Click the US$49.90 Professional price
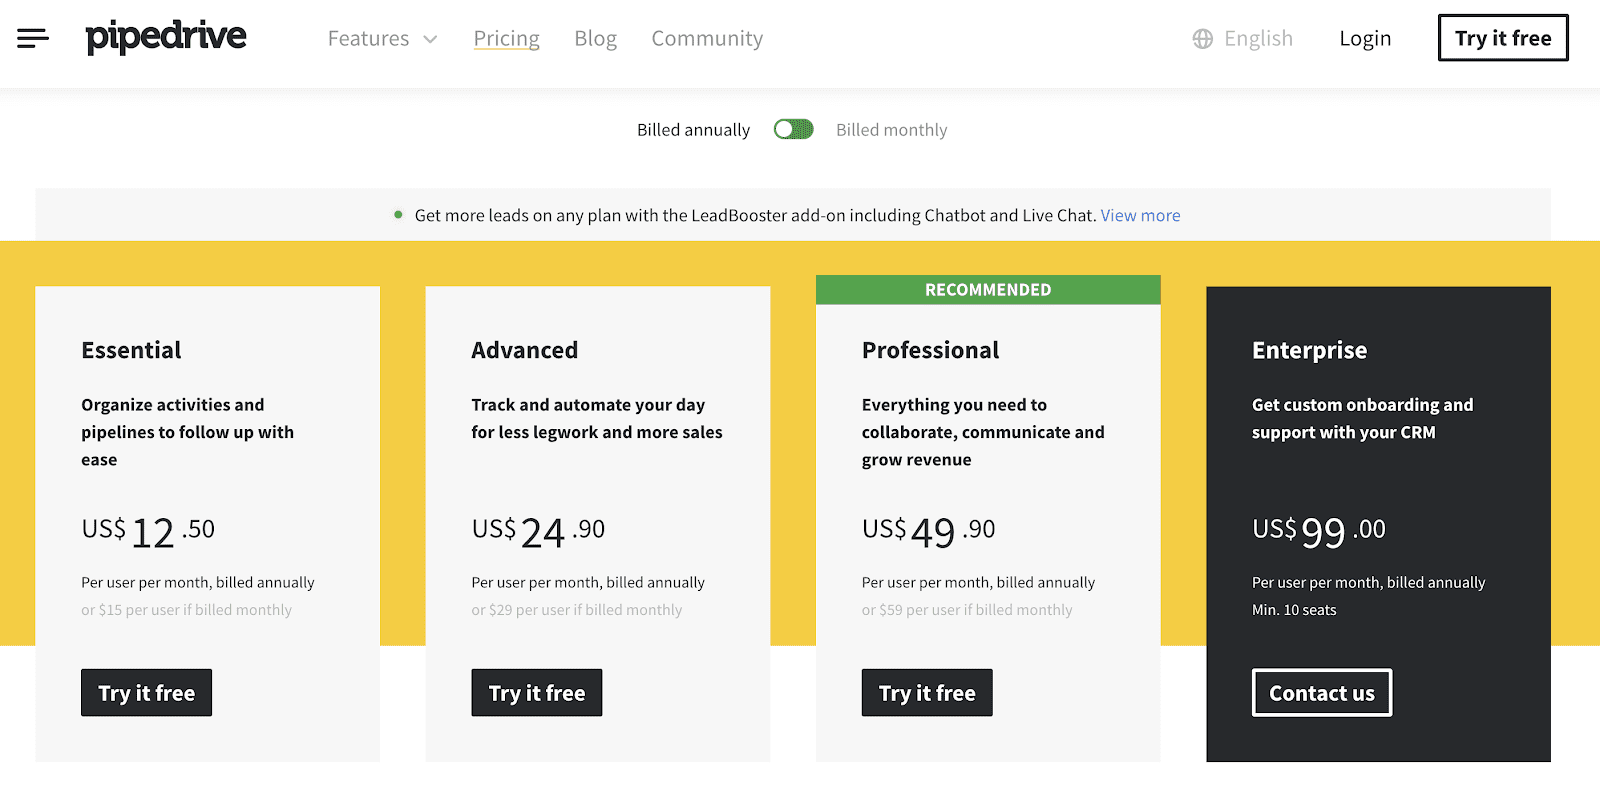Viewport: 1600px width, 809px height. [x=929, y=531]
